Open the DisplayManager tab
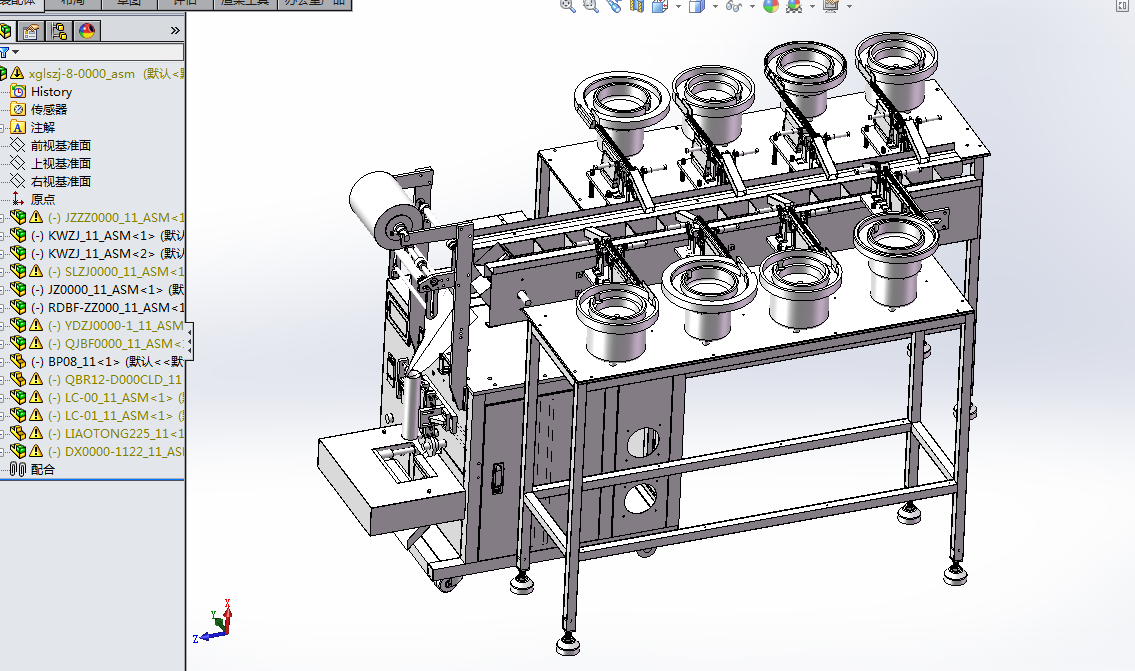 point(87,31)
